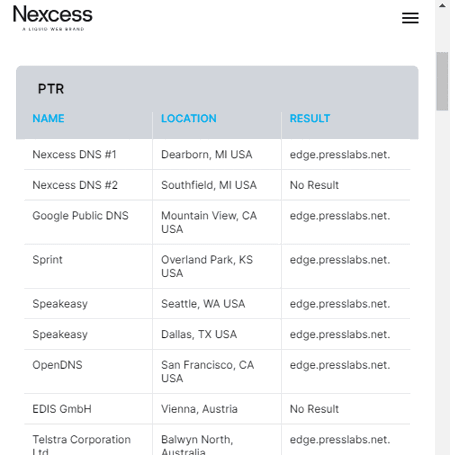This screenshot has height=455, width=450.
Task: Click Dearborn, MI USA location cell
Action: tap(207, 155)
